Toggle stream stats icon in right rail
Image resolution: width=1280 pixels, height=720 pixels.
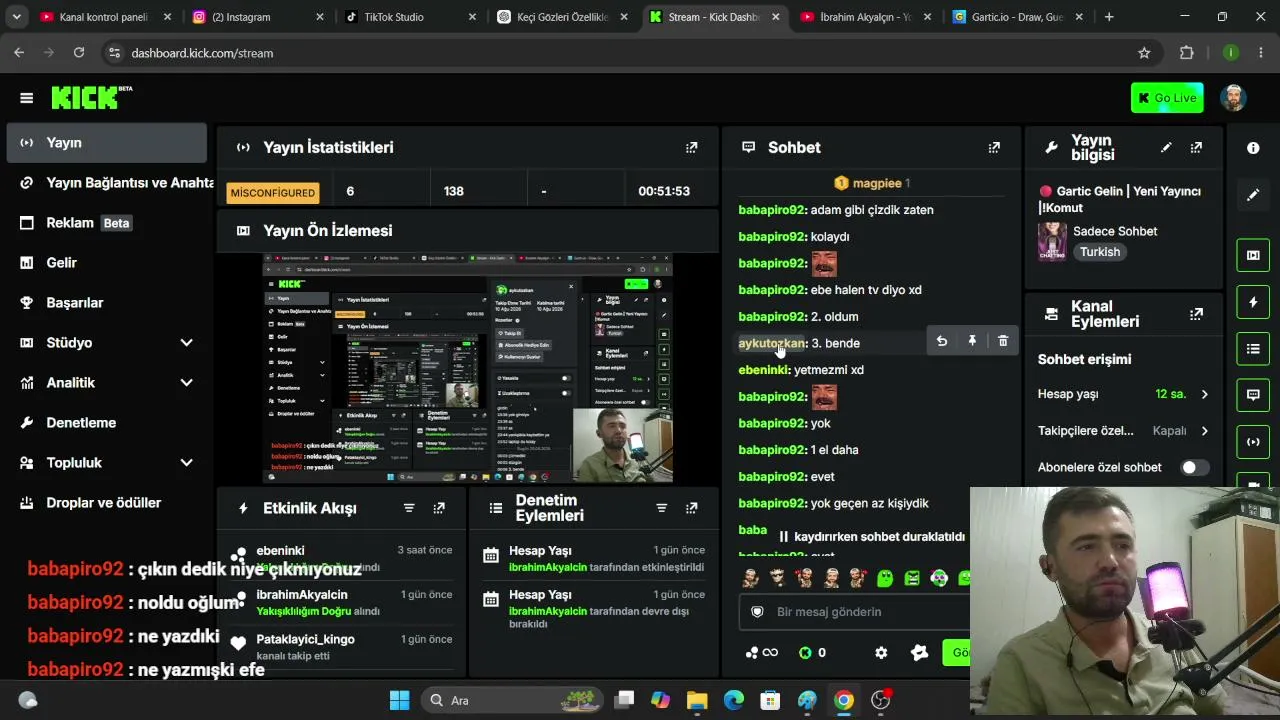point(1253,442)
